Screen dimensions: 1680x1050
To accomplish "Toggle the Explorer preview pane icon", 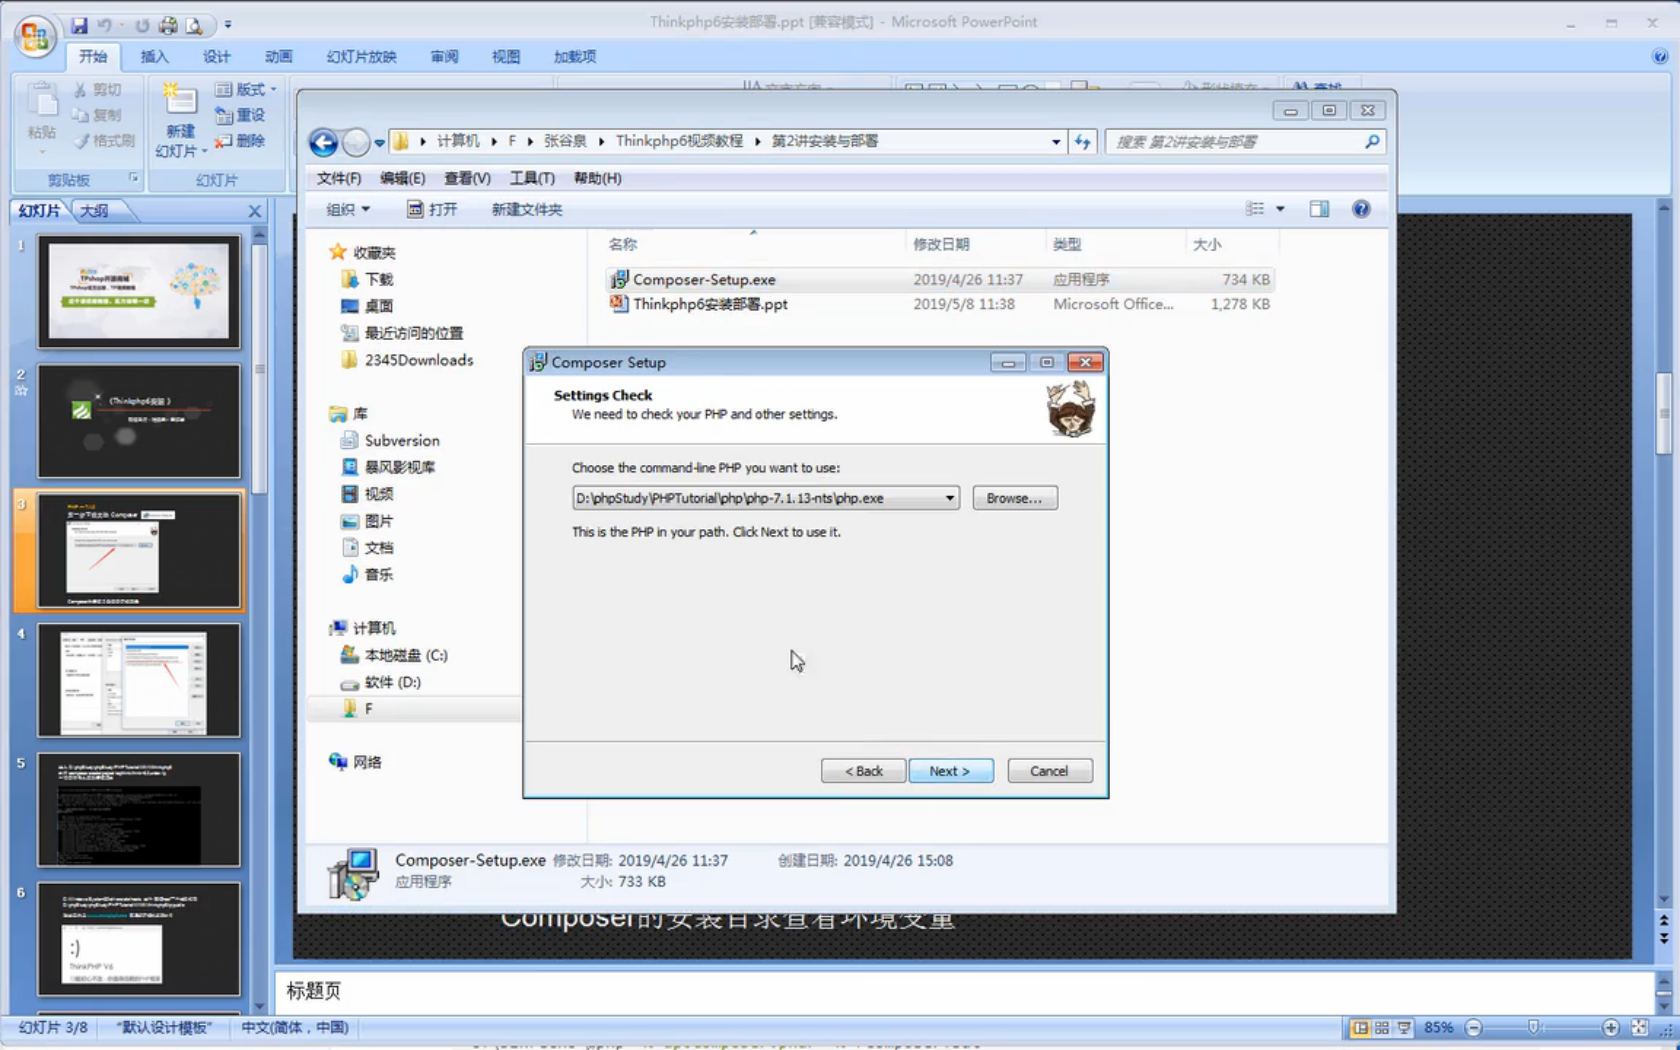I will (1319, 209).
